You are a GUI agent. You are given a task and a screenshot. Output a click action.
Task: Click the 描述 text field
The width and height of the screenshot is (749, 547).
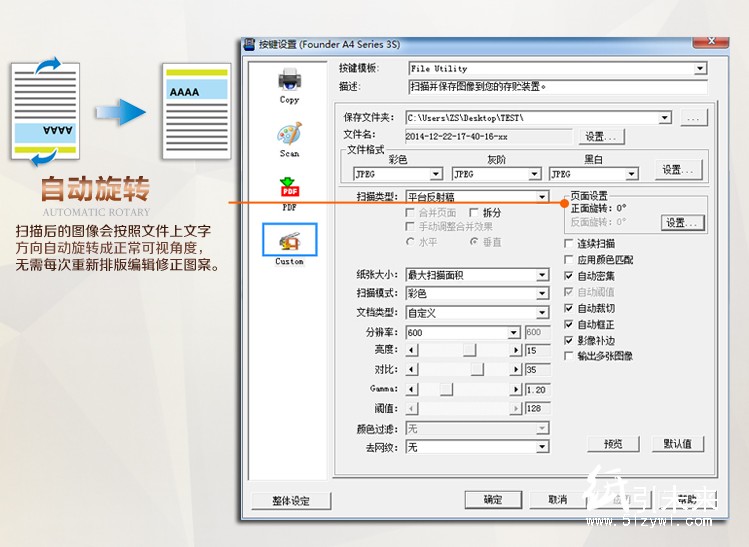point(556,87)
